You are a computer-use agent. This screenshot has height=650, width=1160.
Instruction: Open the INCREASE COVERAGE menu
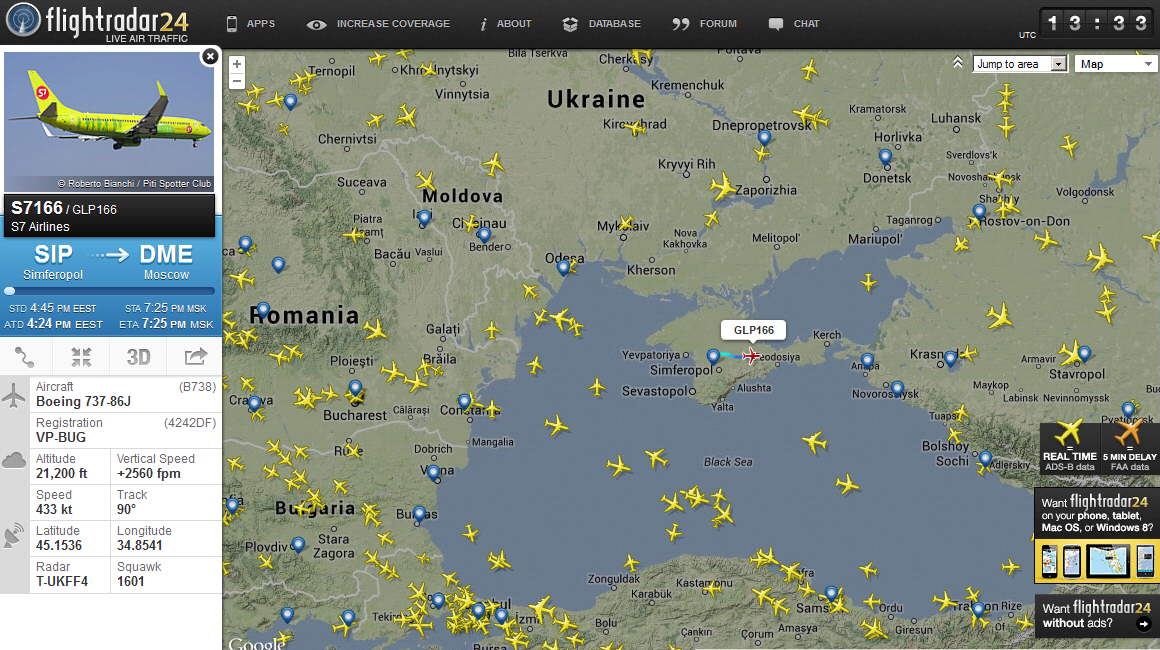378,24
